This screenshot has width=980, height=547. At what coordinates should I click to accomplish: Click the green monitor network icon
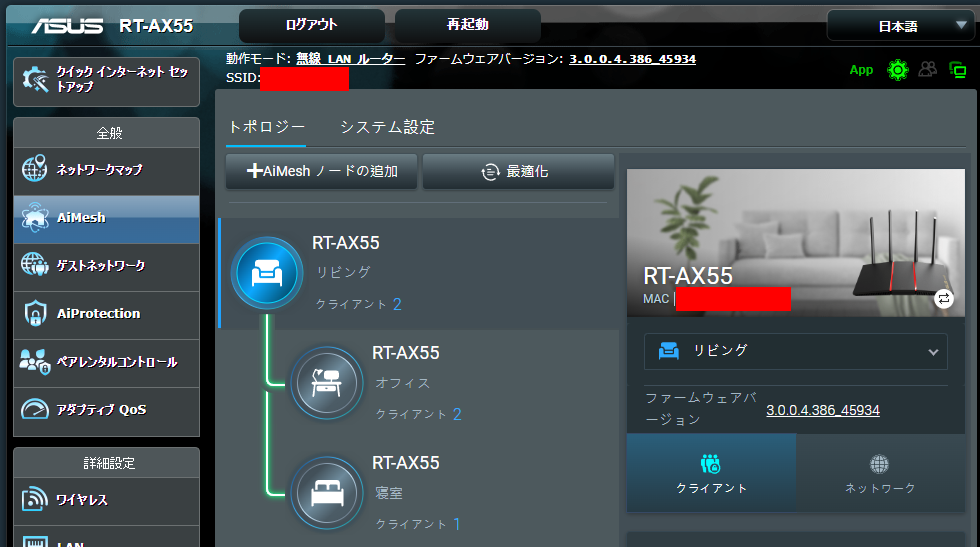click(x=958, y=70)
